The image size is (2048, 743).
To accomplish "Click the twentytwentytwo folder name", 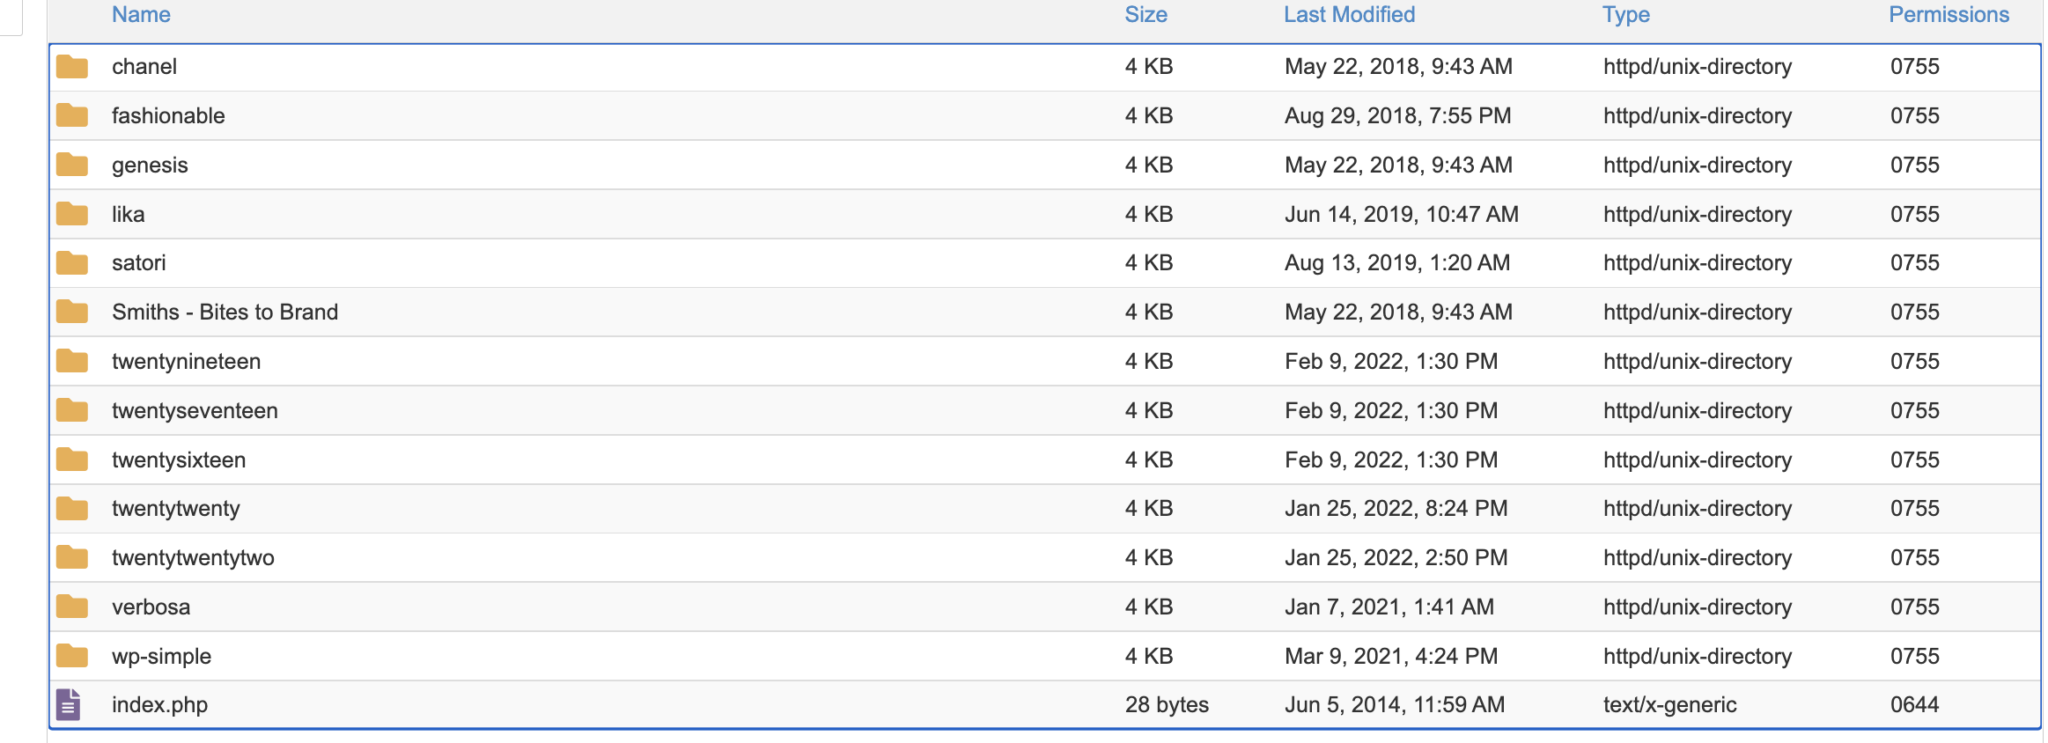I will pyautogui.click(x=193, y=558).
